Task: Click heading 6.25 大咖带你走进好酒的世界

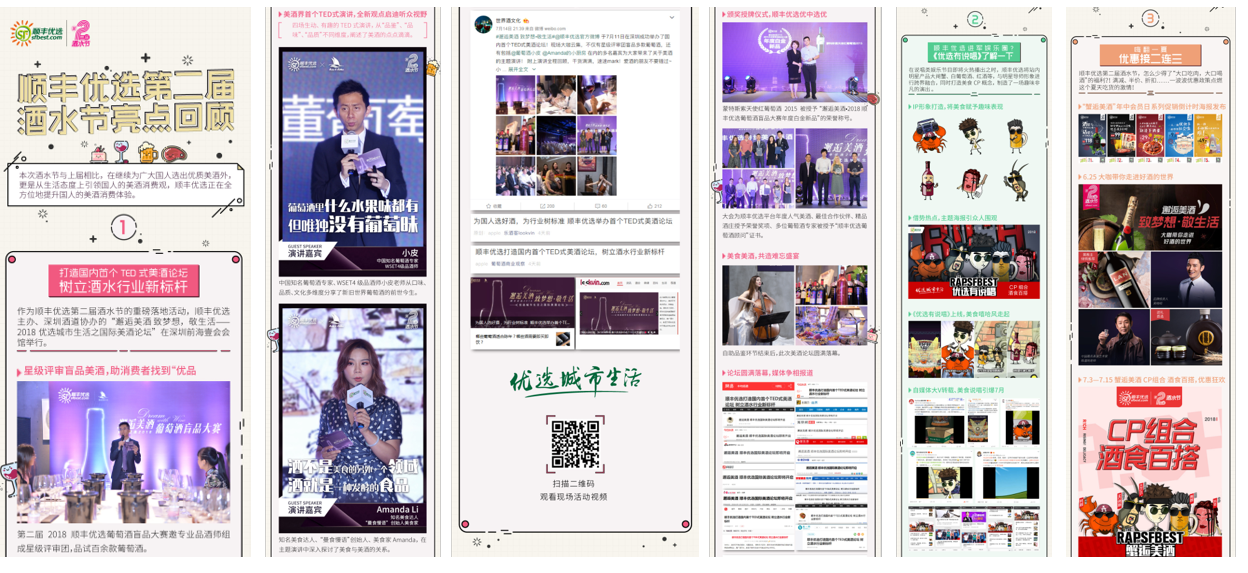Action: [1126, 177]
